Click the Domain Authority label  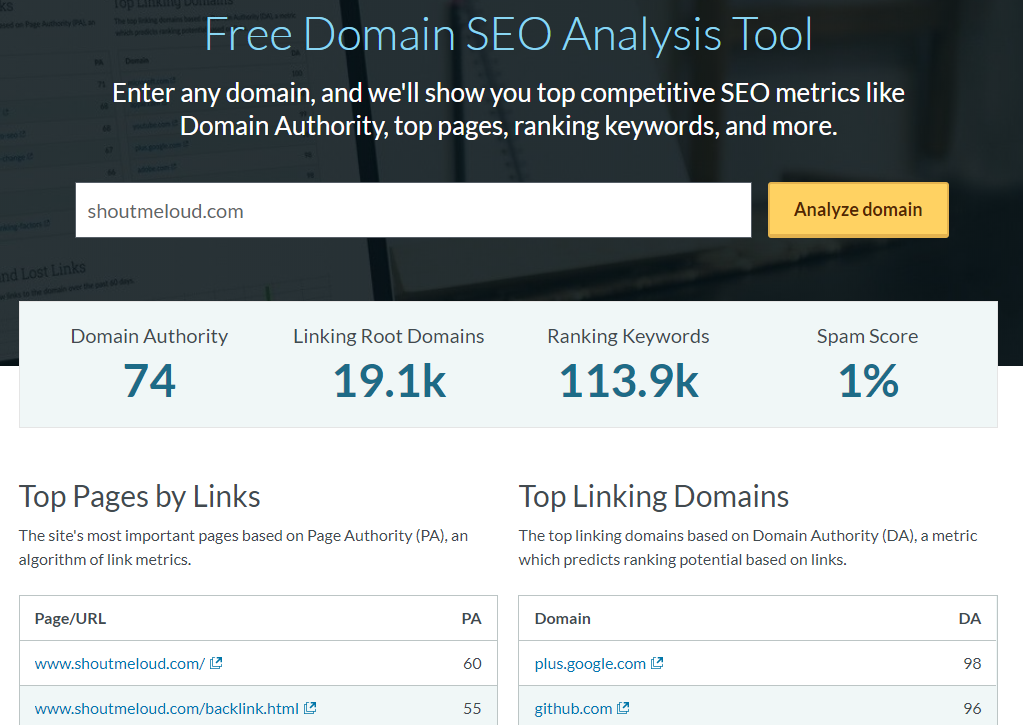coord(149,336)
